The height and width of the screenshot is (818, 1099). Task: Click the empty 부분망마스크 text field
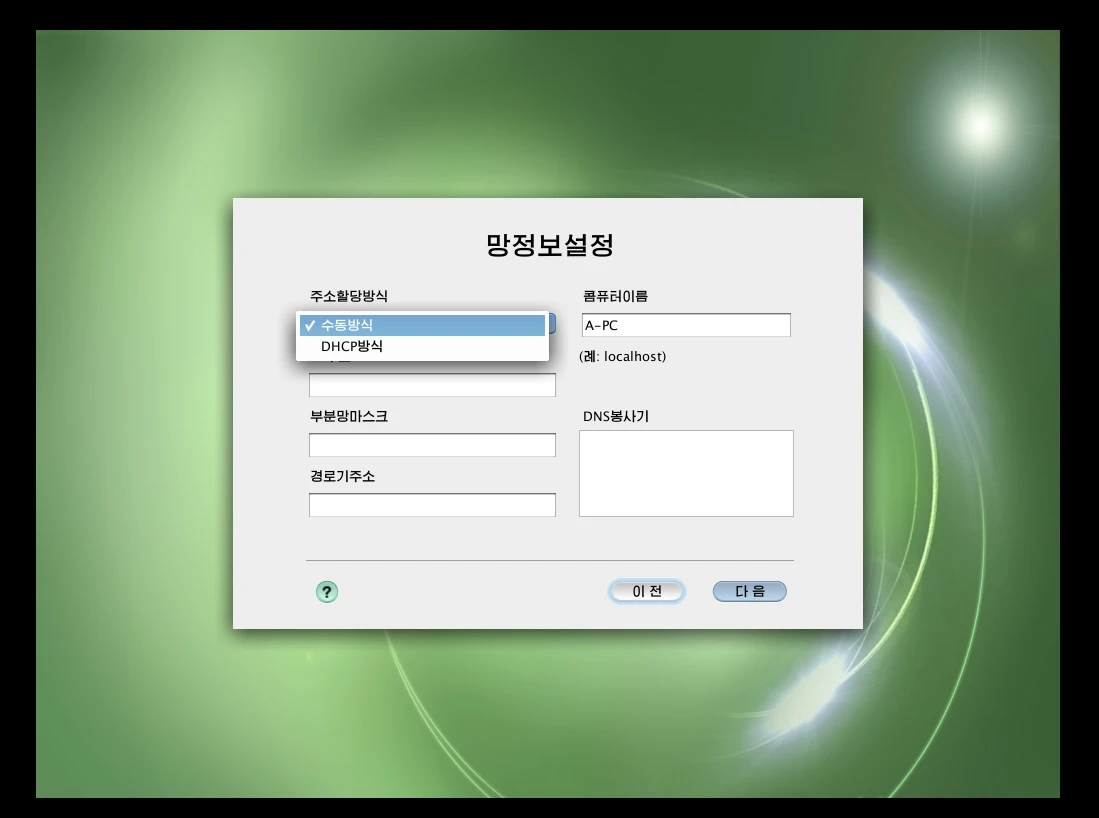tap(431, 444)
